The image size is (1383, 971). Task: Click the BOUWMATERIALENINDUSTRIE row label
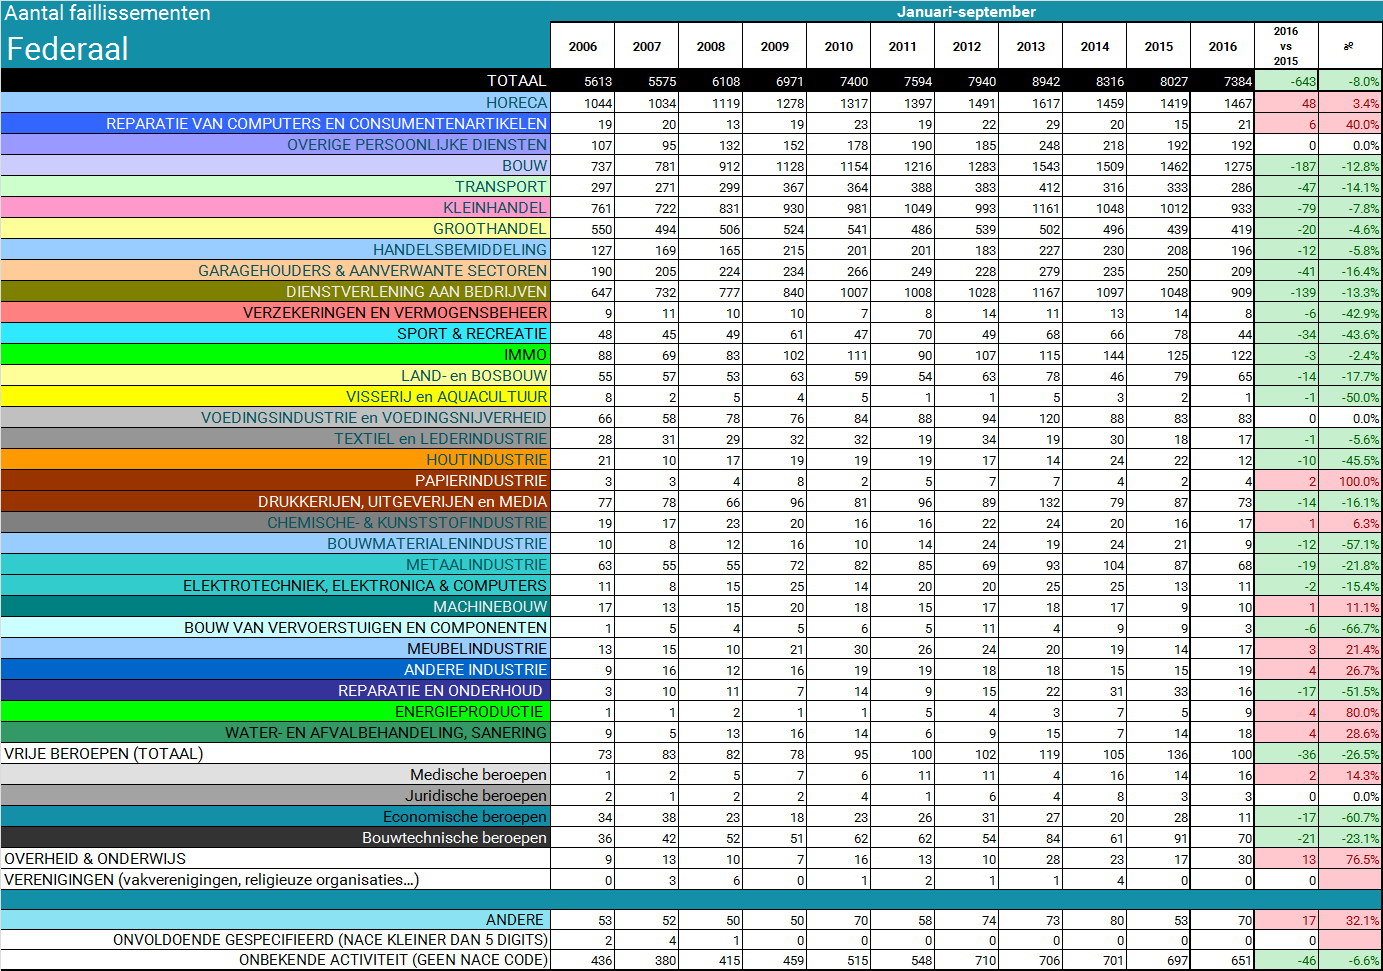[x=437, y=543]
